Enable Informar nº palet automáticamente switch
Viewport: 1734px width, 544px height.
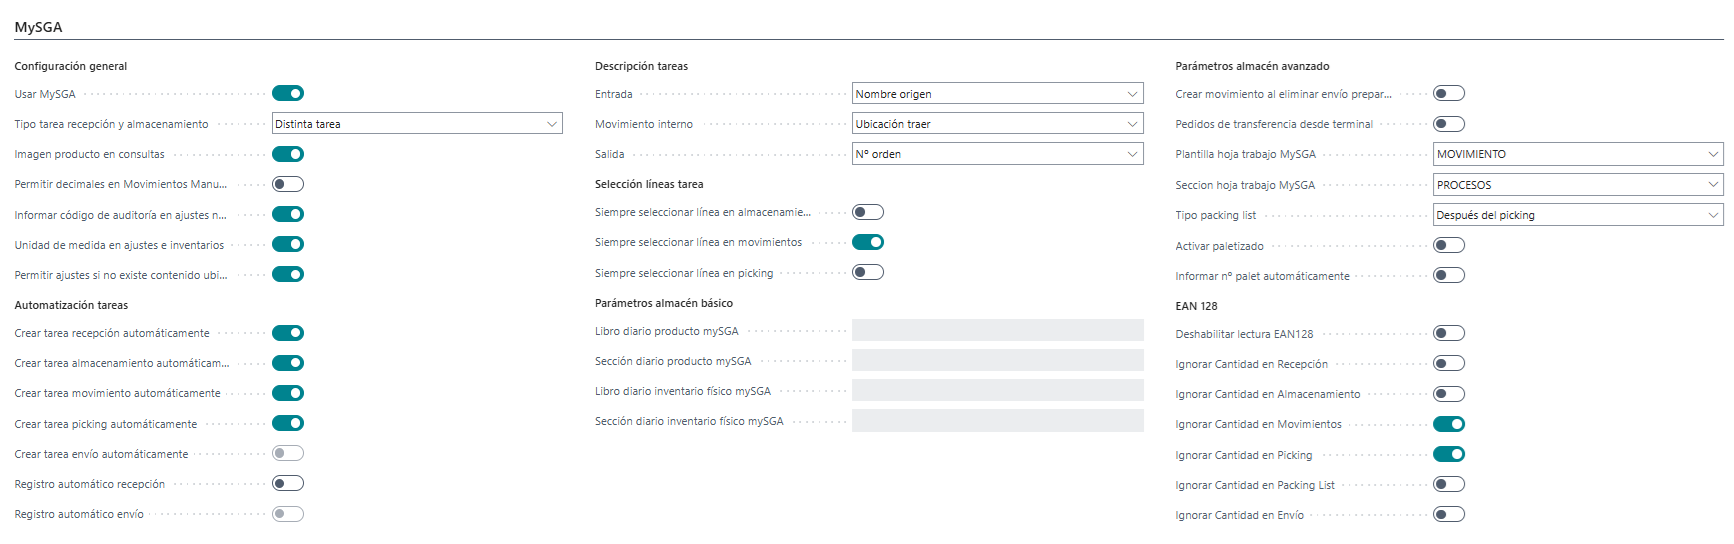pos(1449,275)
